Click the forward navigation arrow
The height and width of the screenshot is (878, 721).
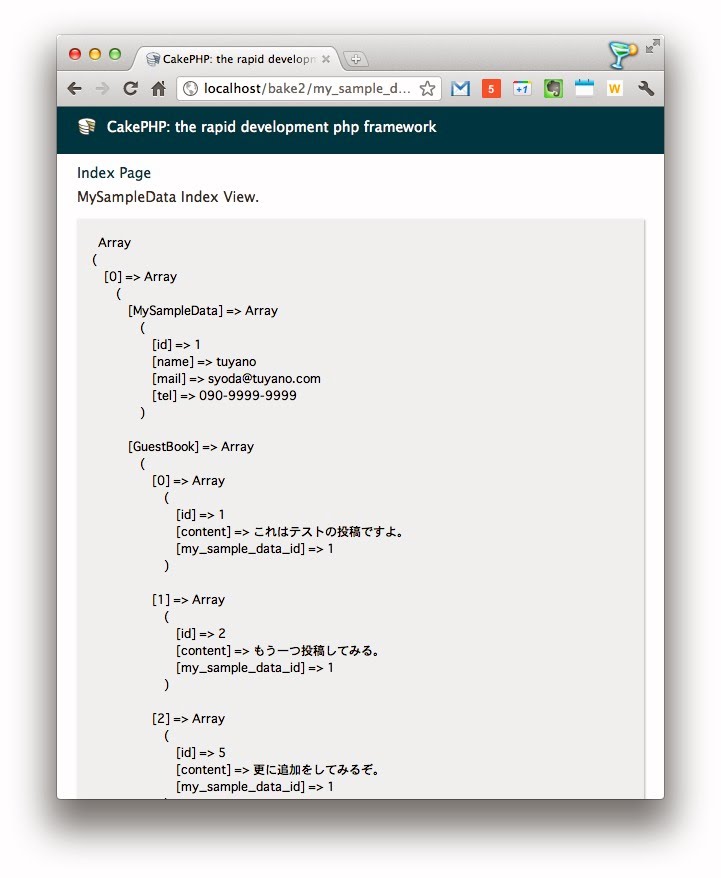pyautogui.click(x=102, y=89)
